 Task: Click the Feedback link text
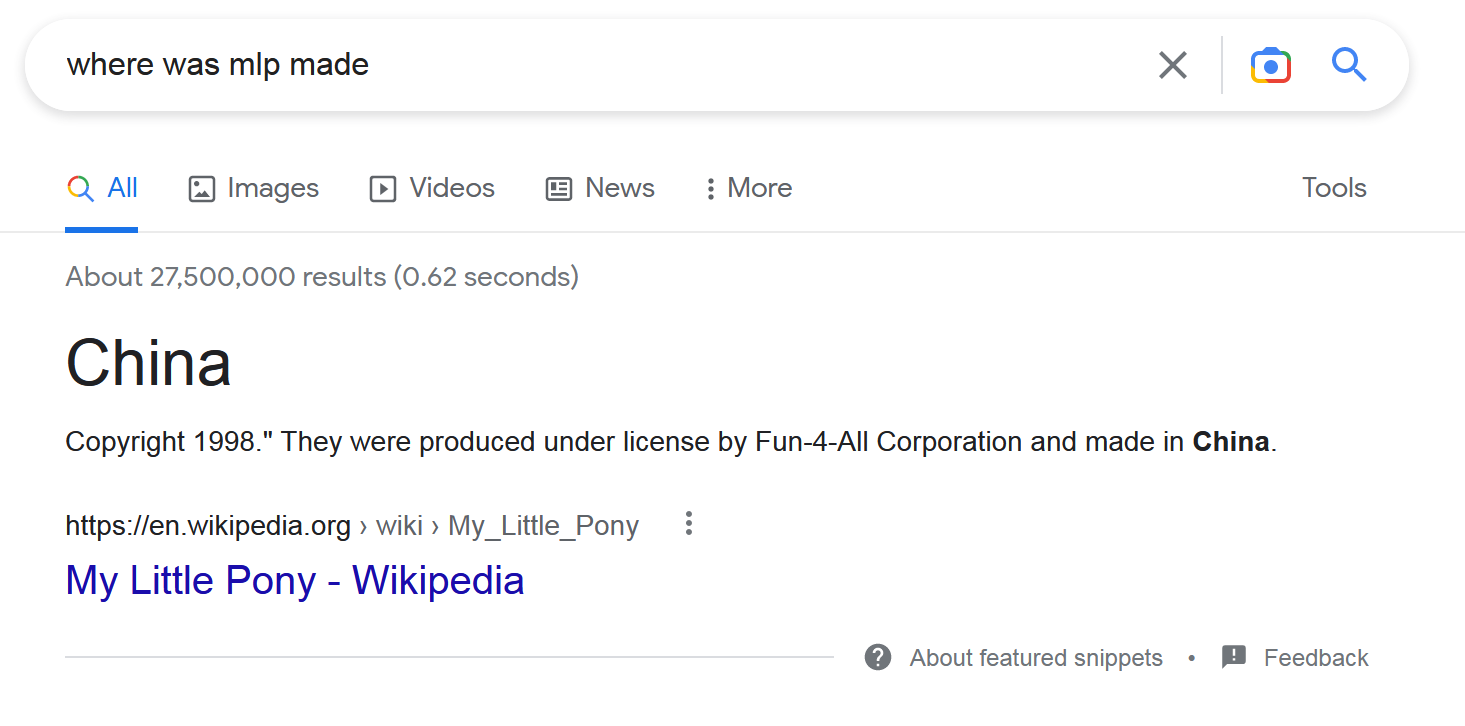click(1315, 658)
